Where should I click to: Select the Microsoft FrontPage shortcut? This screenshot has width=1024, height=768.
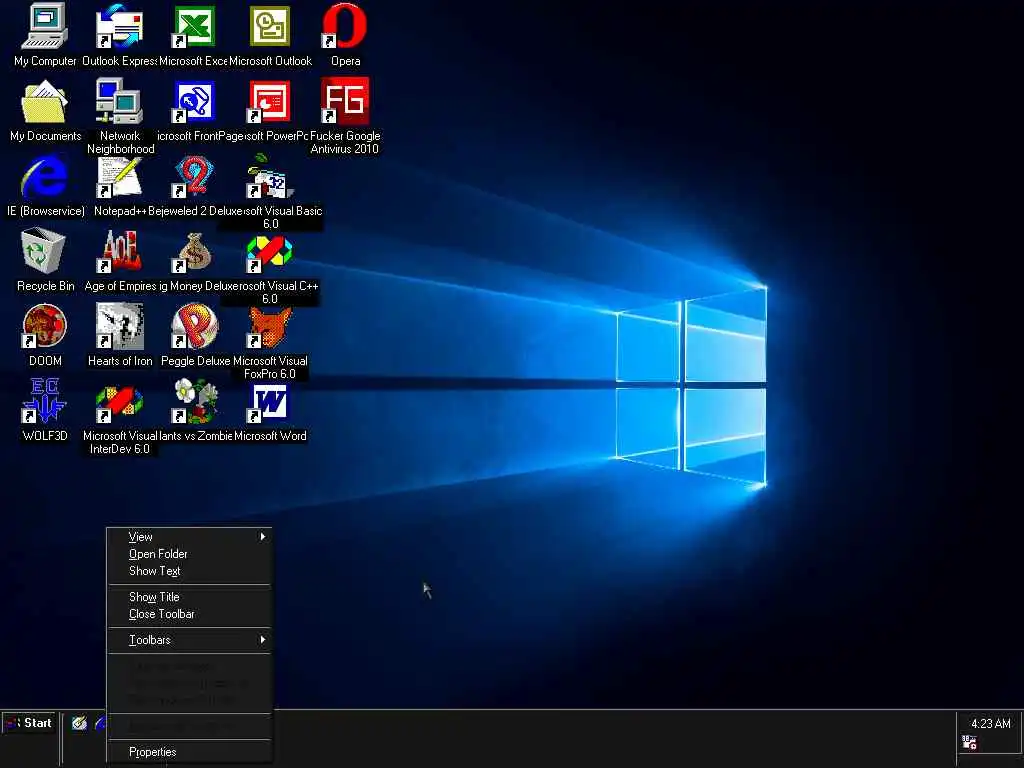coord(194,101)
